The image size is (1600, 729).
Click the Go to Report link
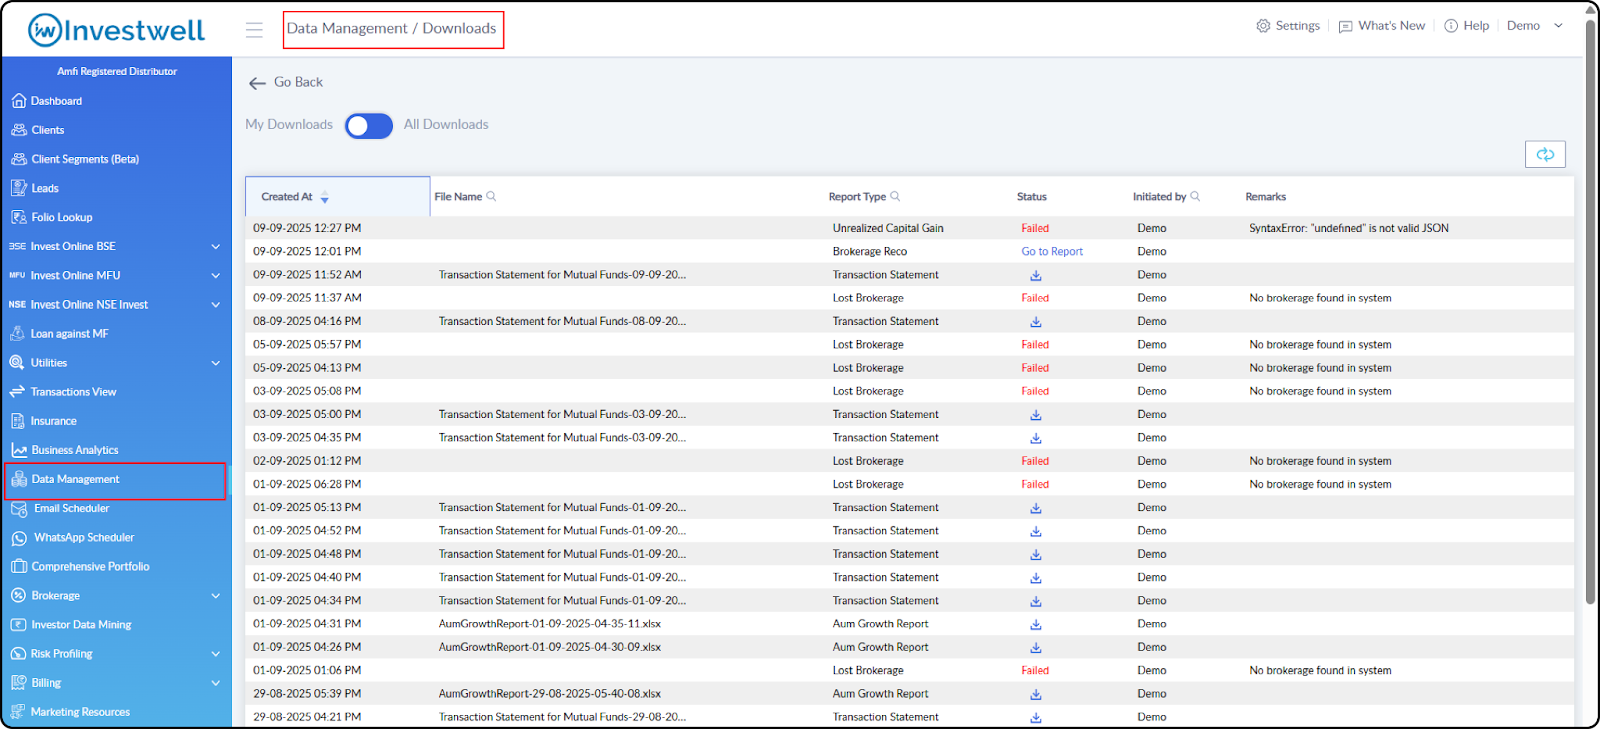tap(1052, 252)
